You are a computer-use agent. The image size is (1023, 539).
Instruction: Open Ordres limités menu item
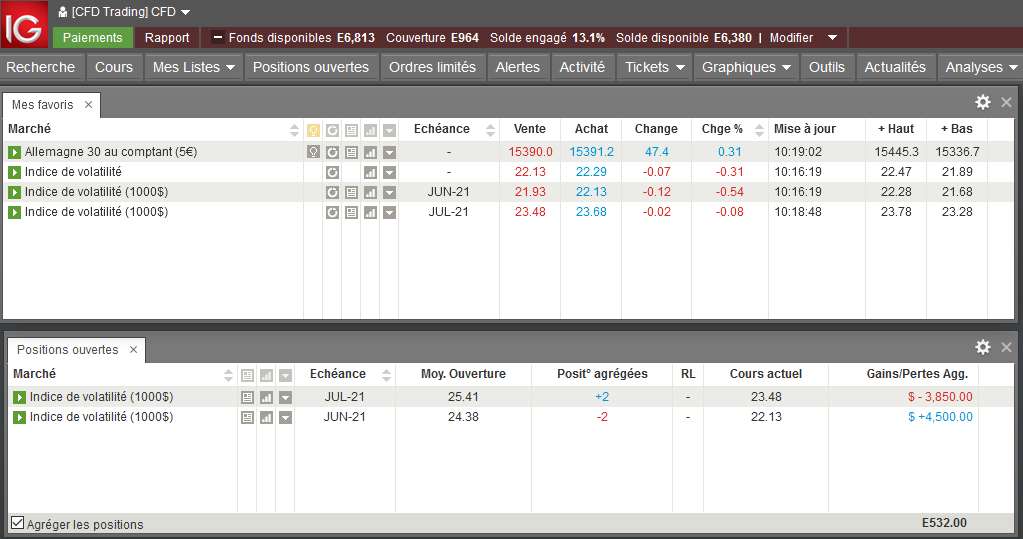pos(433,67)
